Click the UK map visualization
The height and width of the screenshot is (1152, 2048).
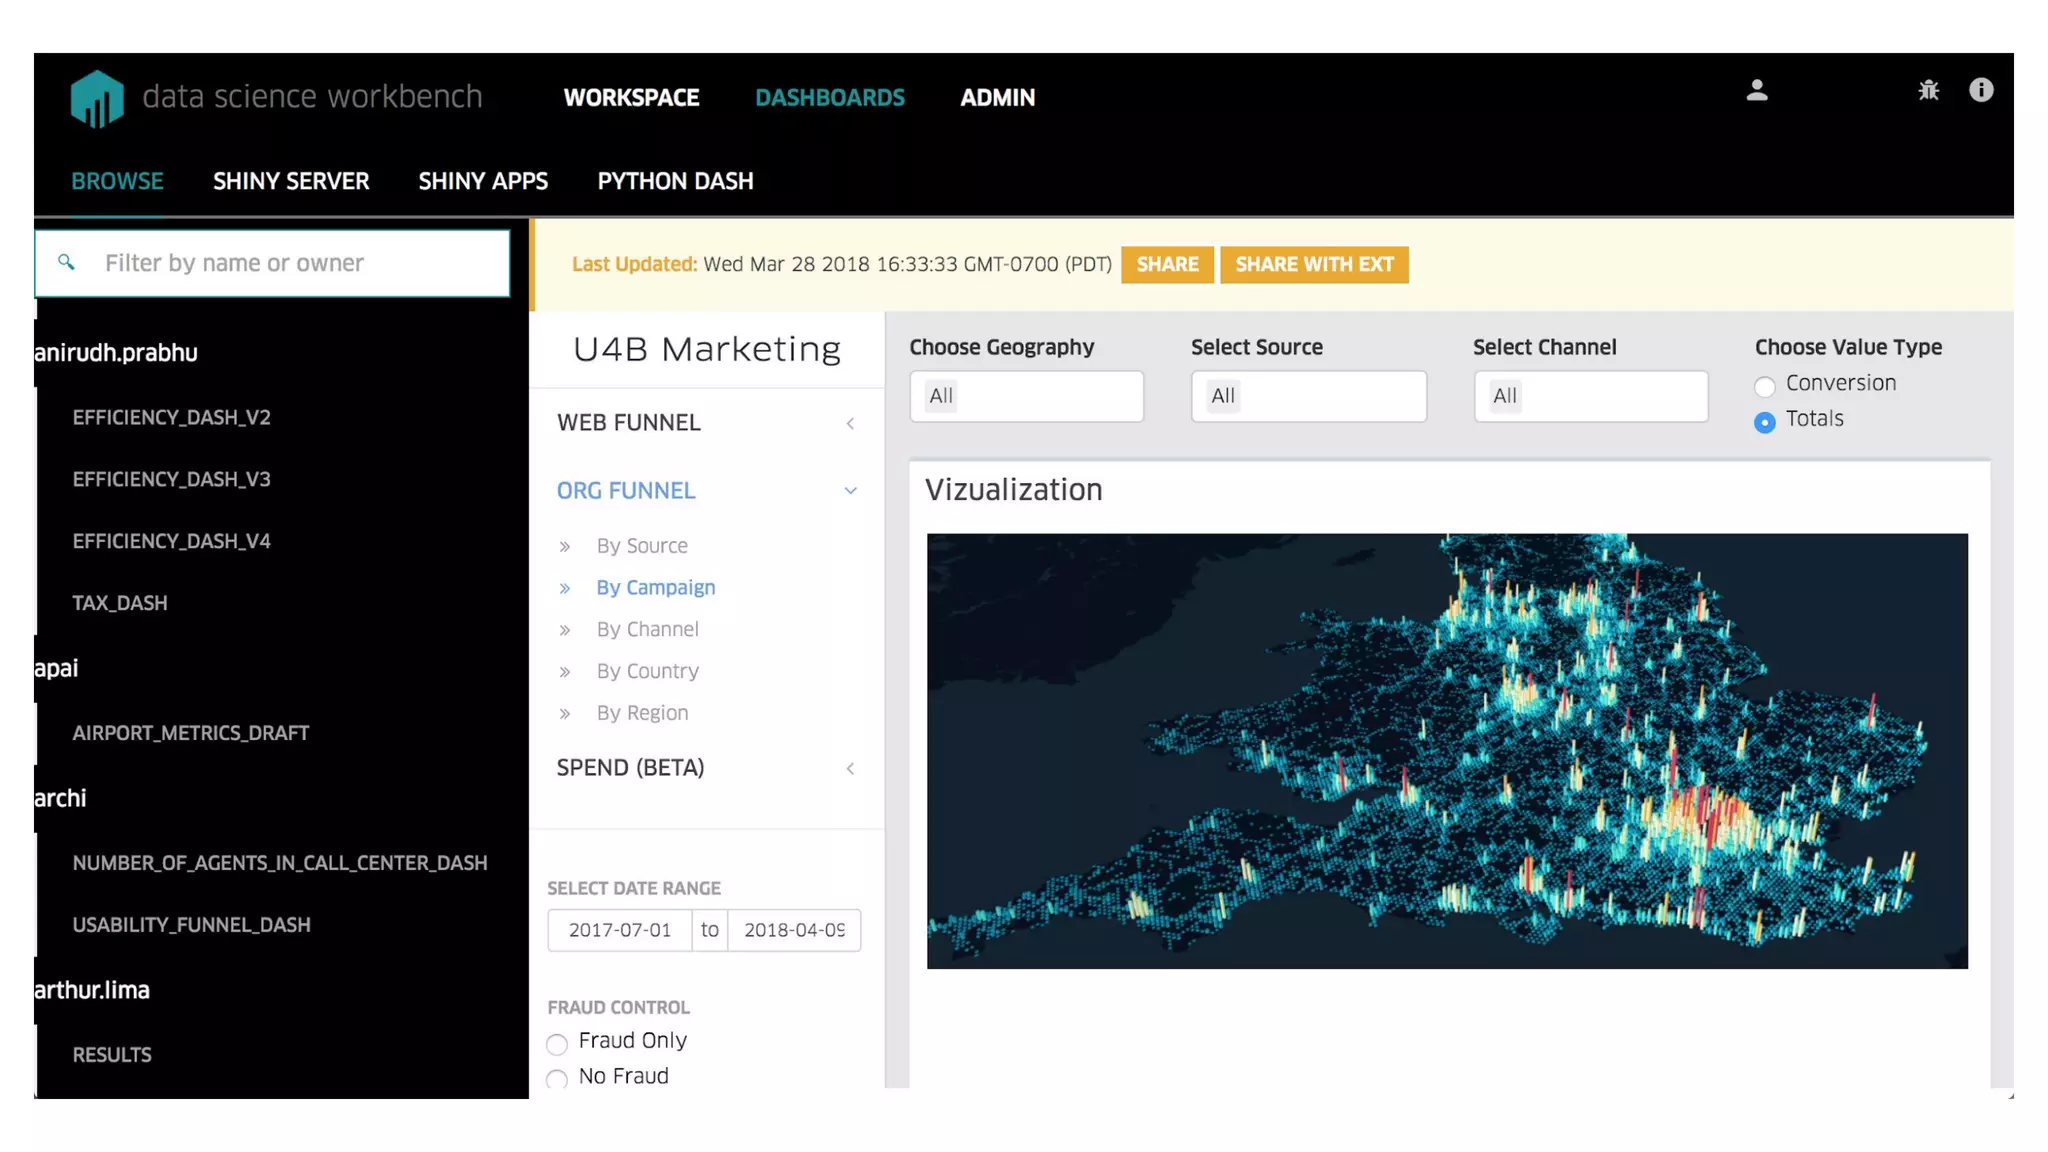point(1446,750)
